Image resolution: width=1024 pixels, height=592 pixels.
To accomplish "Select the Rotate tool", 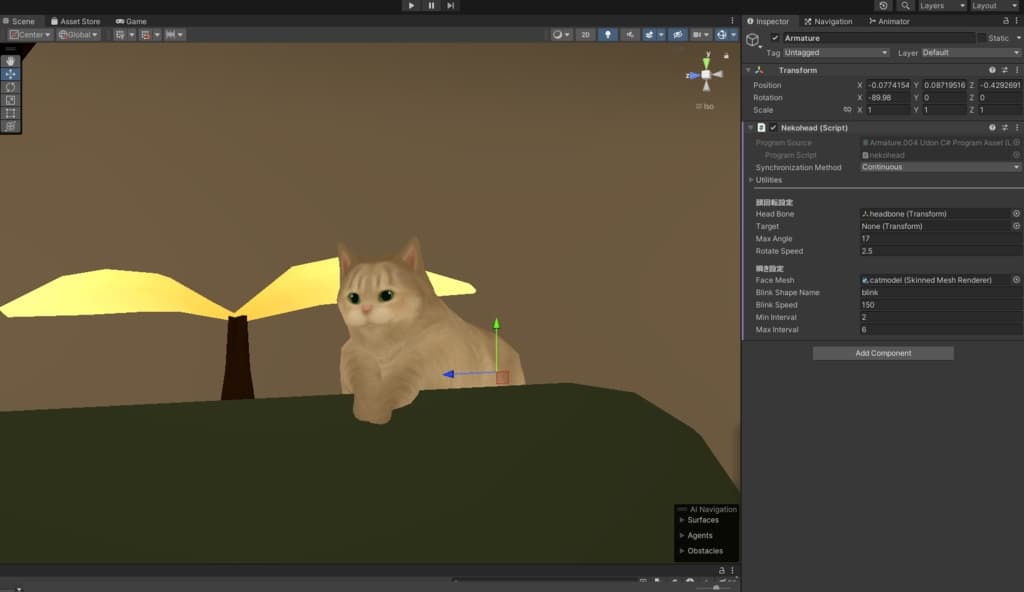I will click(11, 87).
